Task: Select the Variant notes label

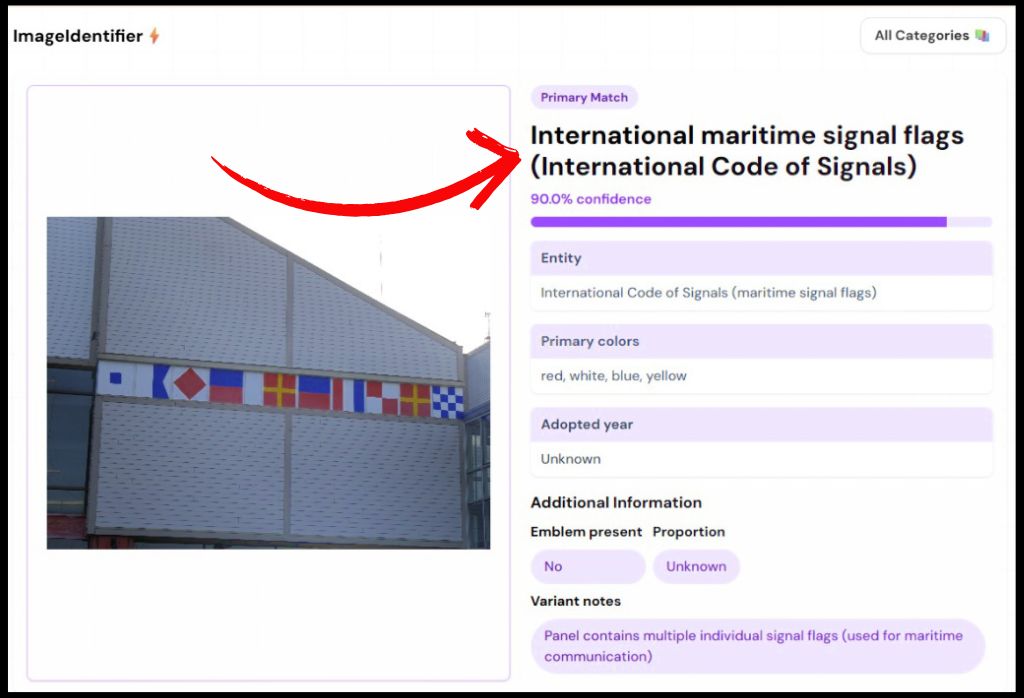Action: [x=576, y=601]
